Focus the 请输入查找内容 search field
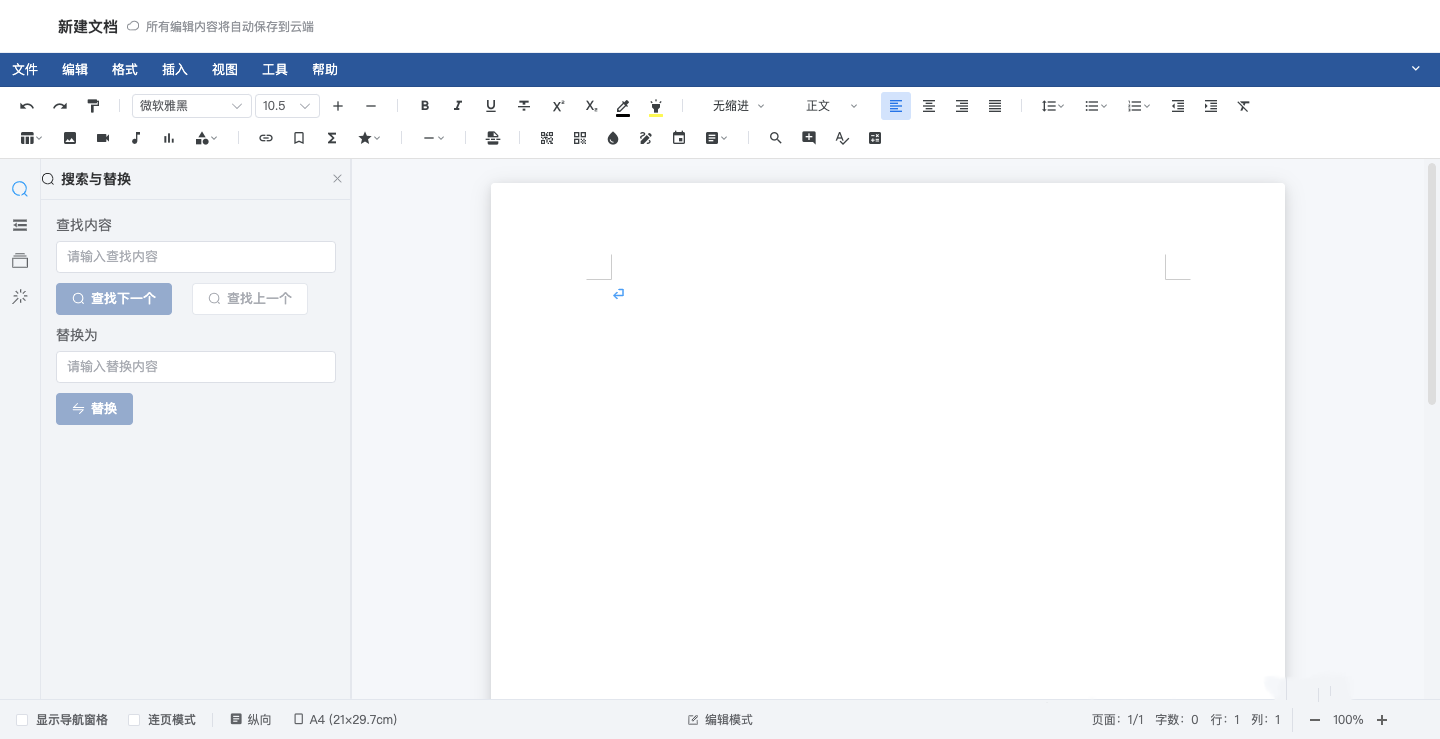This screenshot has width=1440, height=739. pos(196,257)
